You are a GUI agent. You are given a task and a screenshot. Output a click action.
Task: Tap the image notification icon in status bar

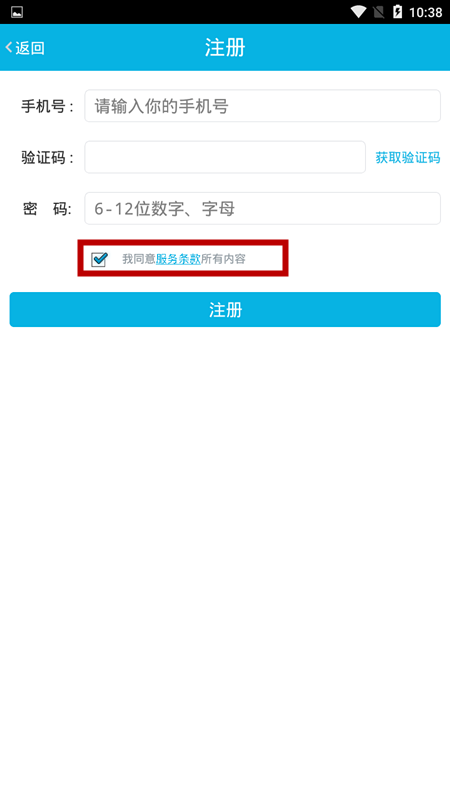(17, 12)
